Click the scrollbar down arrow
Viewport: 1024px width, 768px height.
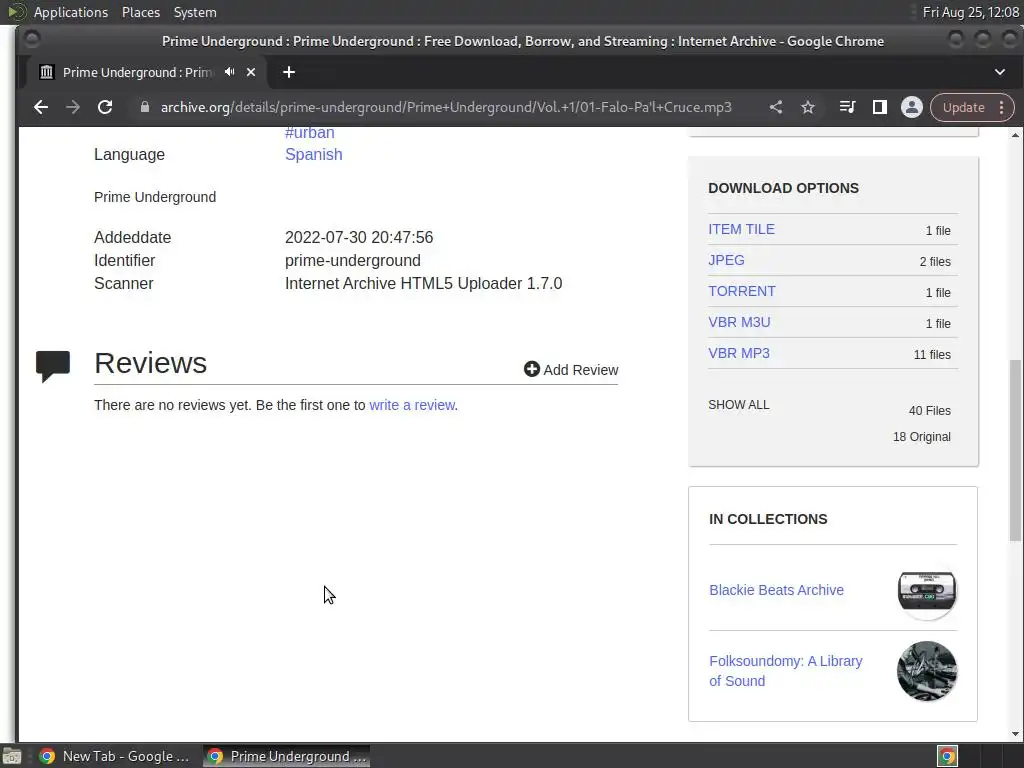click(x=1015, y=733)
